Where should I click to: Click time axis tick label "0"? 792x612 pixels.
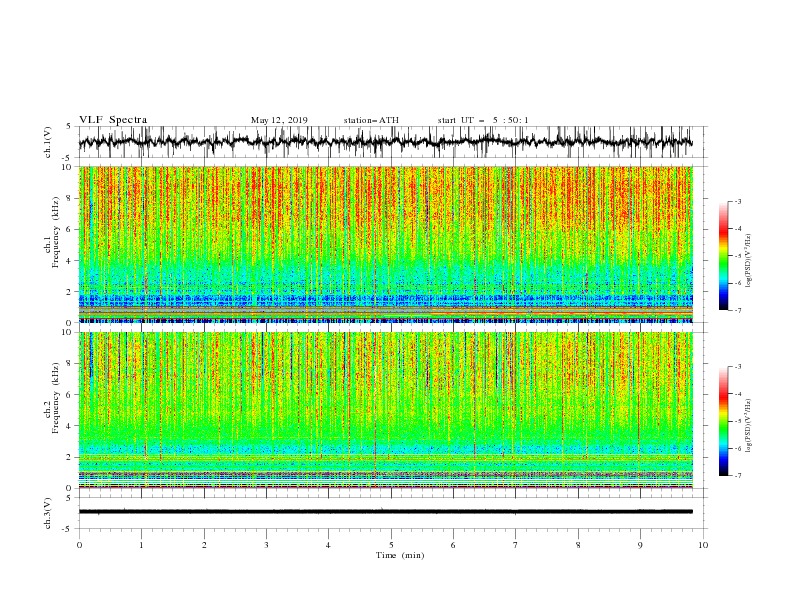79,545
